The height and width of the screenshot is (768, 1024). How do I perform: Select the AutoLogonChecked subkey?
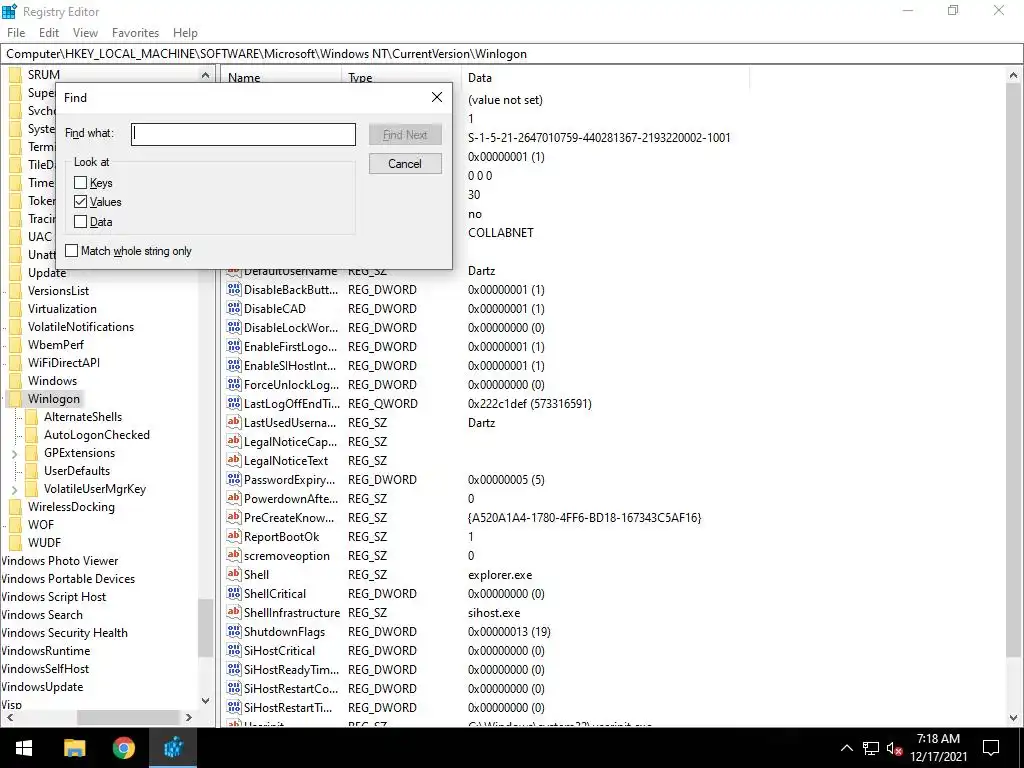tap(97, 435)
